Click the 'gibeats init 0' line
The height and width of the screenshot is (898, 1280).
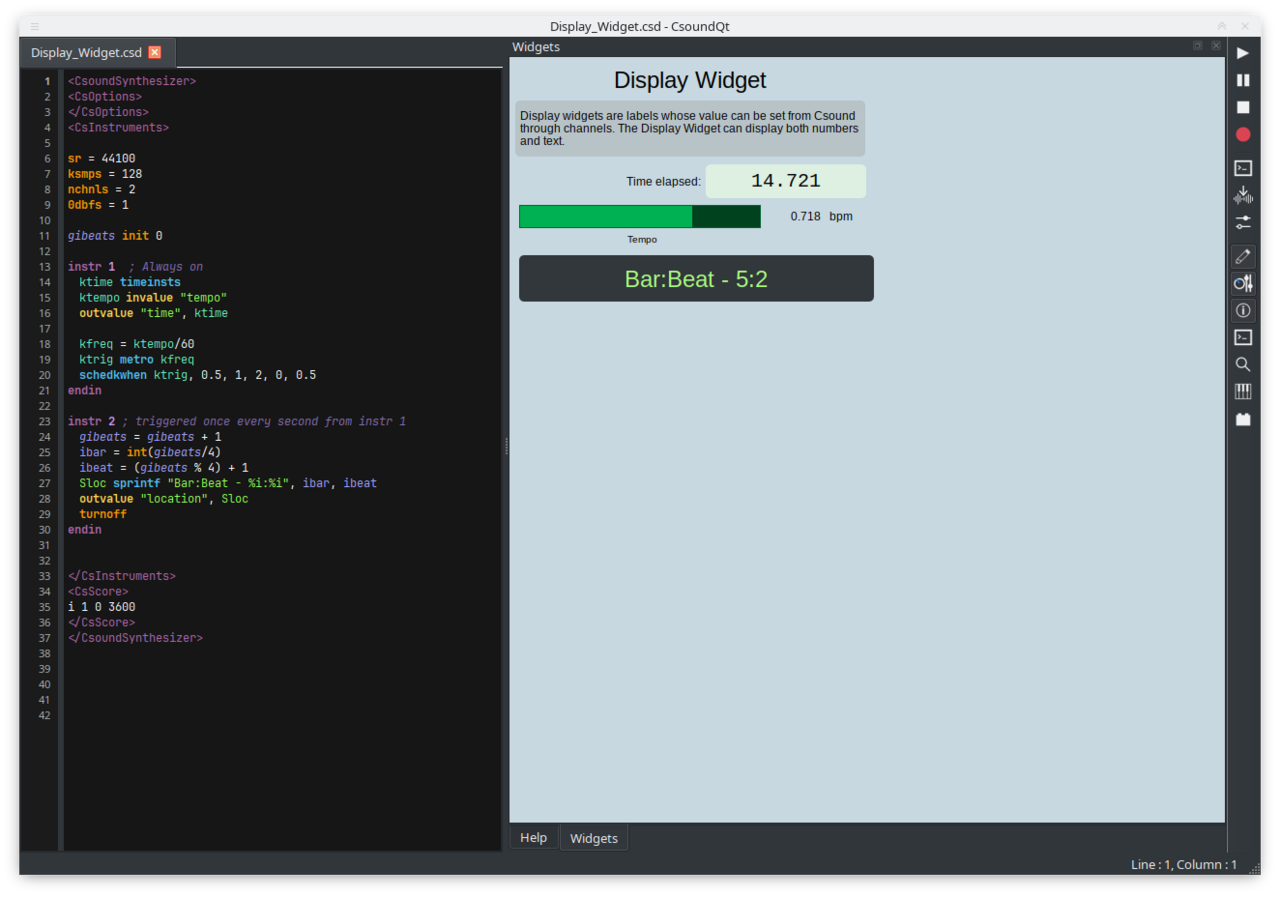click(115, 236)
